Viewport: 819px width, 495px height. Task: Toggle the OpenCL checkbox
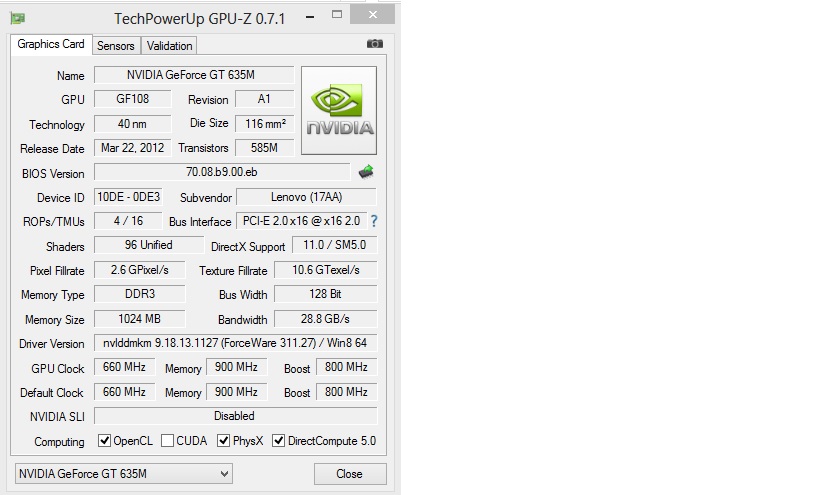coord(104,441)
